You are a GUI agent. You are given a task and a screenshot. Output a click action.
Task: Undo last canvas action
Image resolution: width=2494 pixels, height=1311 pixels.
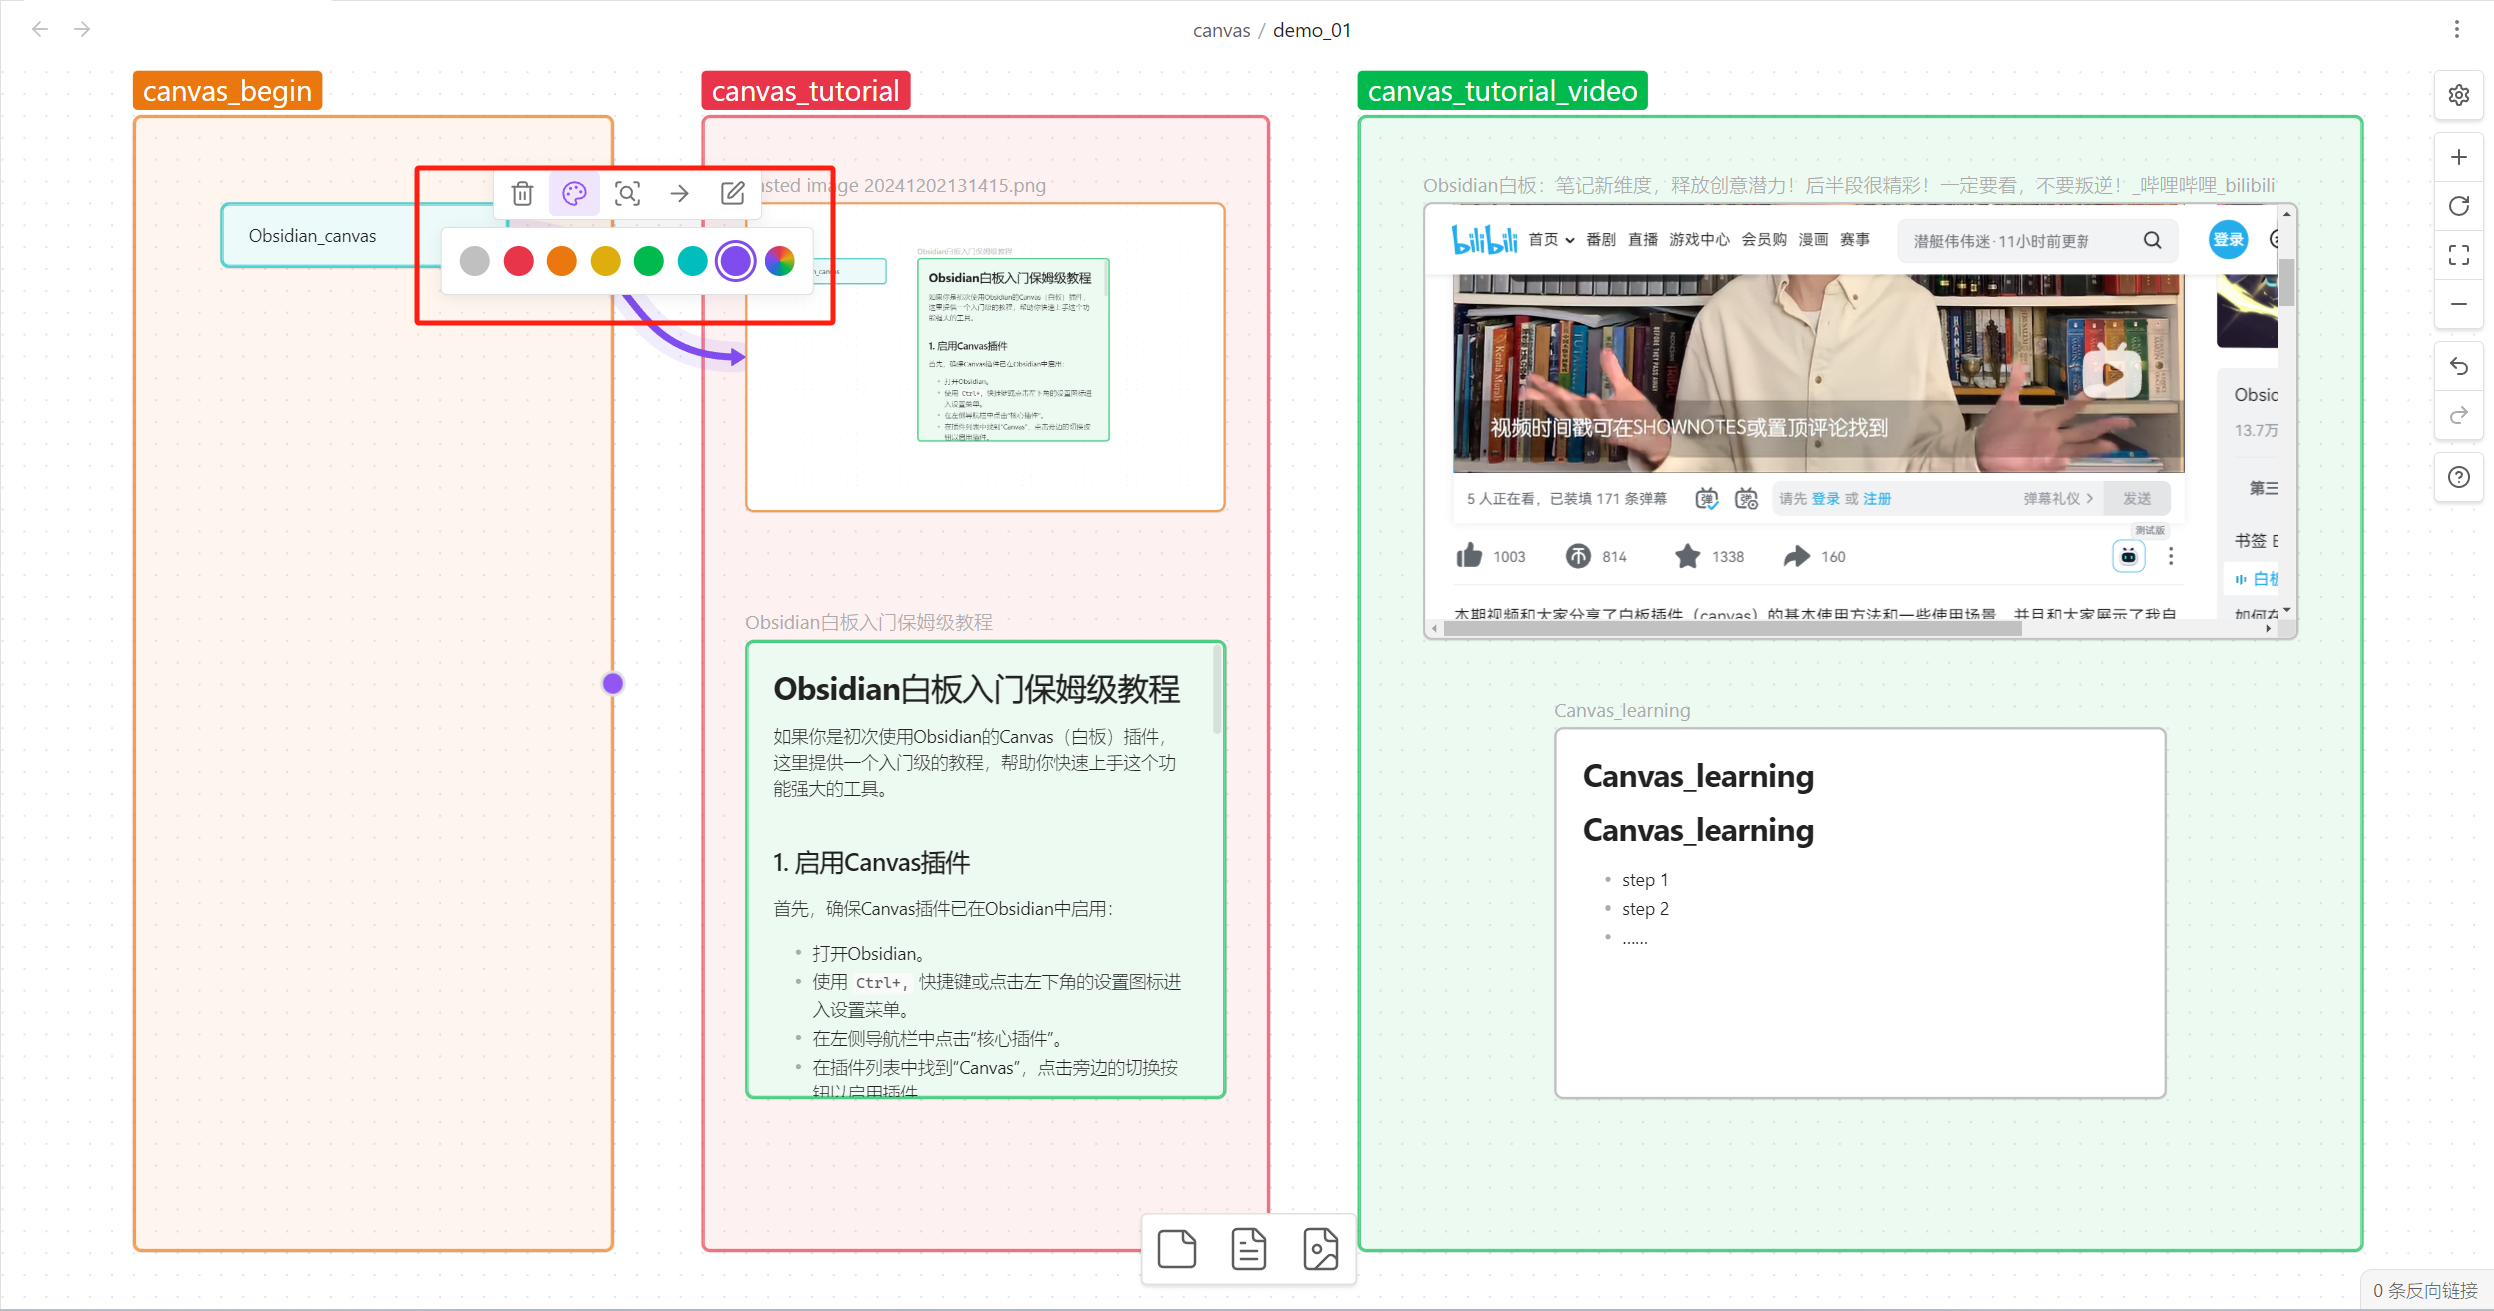[2459, 366]
